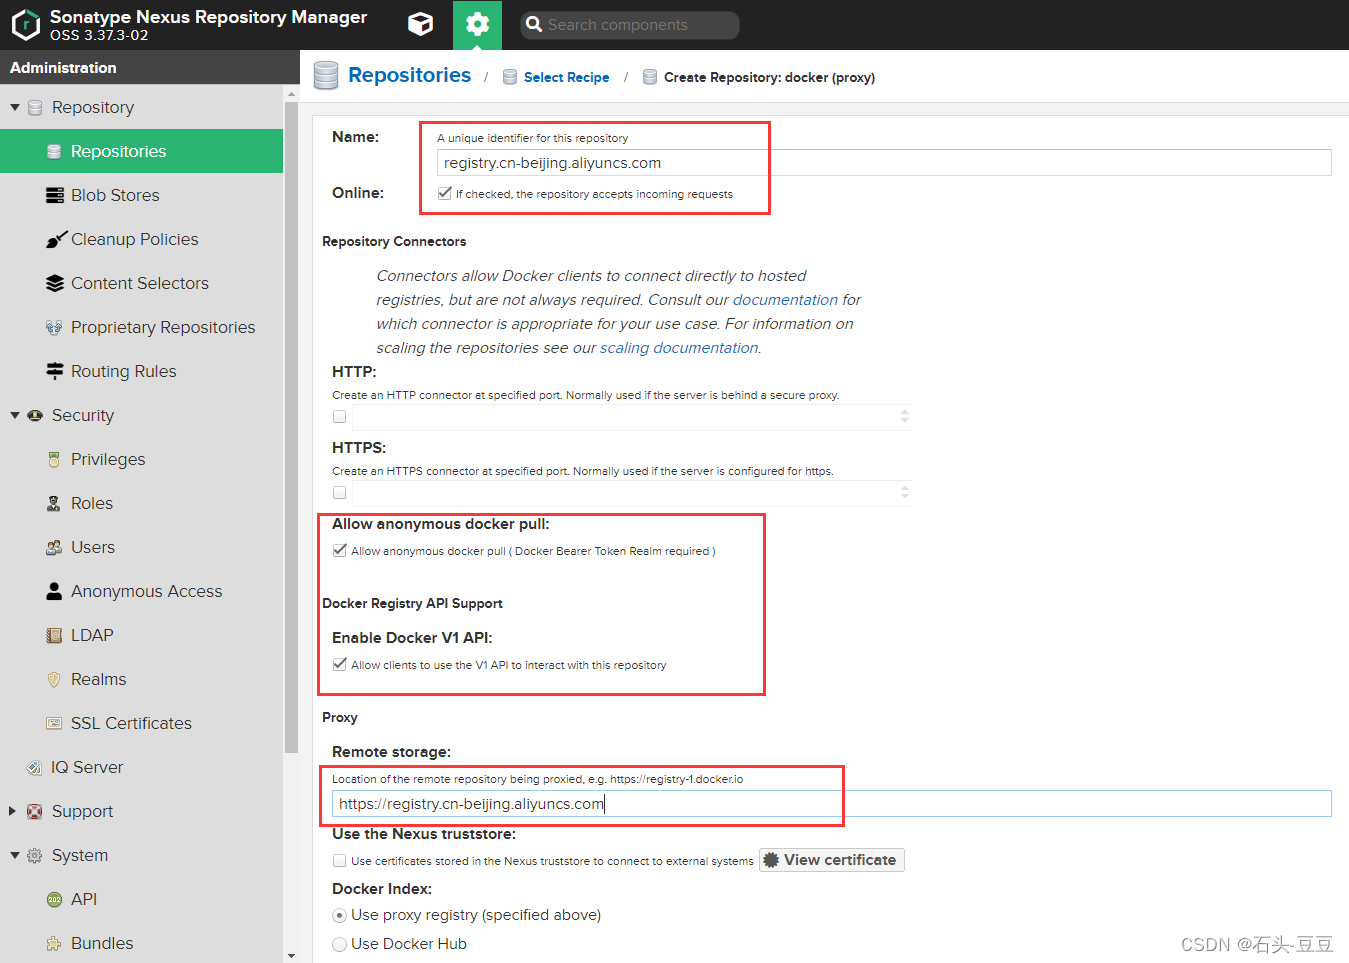Click the HTTPS port spinner arrows
Screen dimensions: 1349x963
(905, 492)
